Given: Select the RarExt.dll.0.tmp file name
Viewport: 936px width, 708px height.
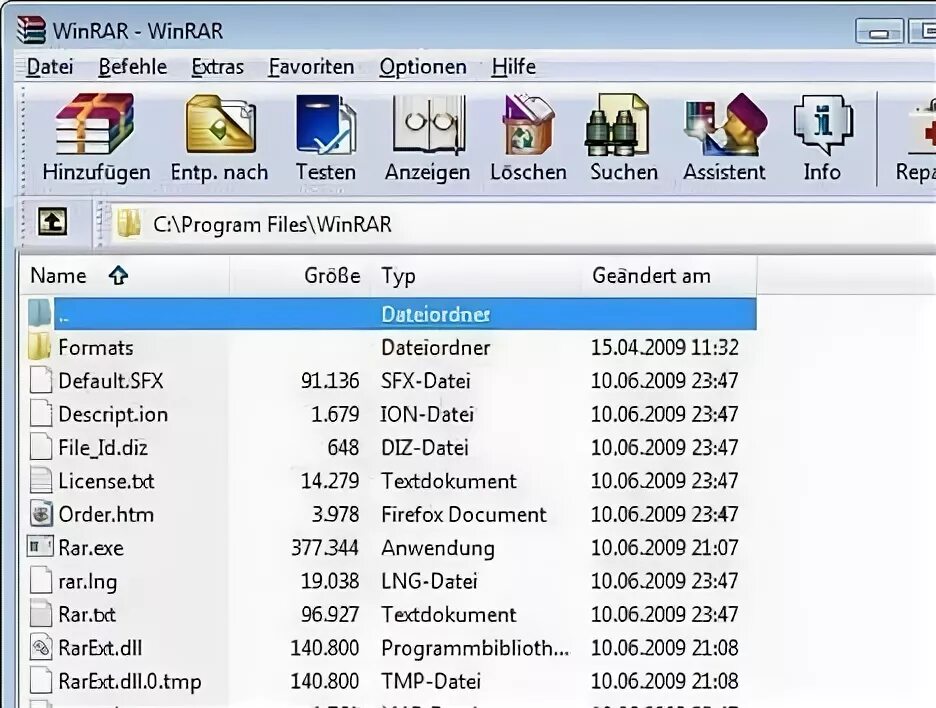Looking at the screenshot, I should pos(130,682).
